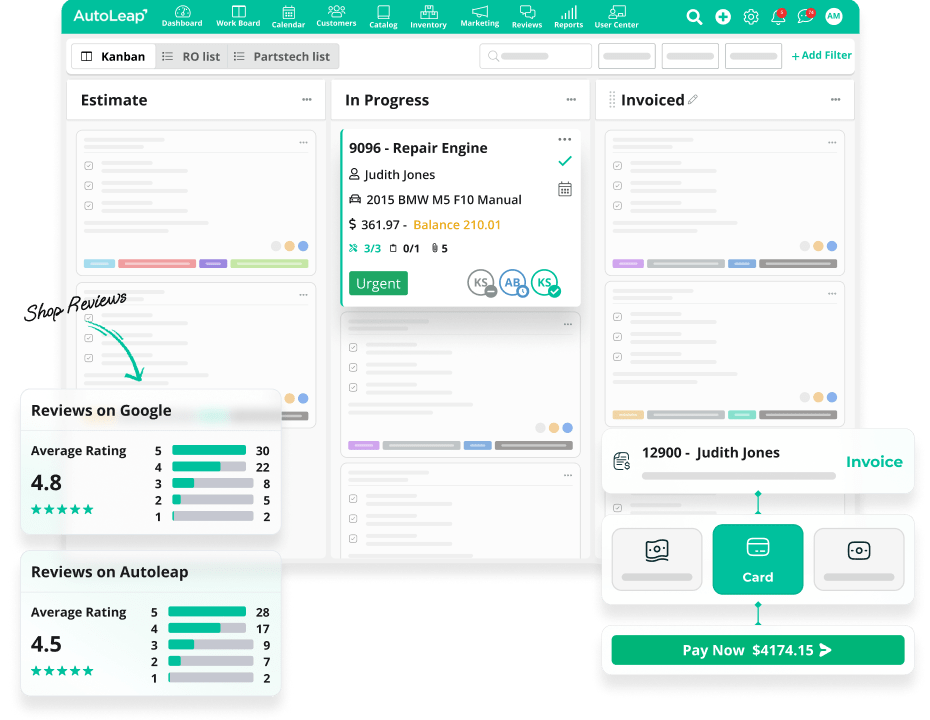
Task: Click the work board search field
Action: [534, 57]
